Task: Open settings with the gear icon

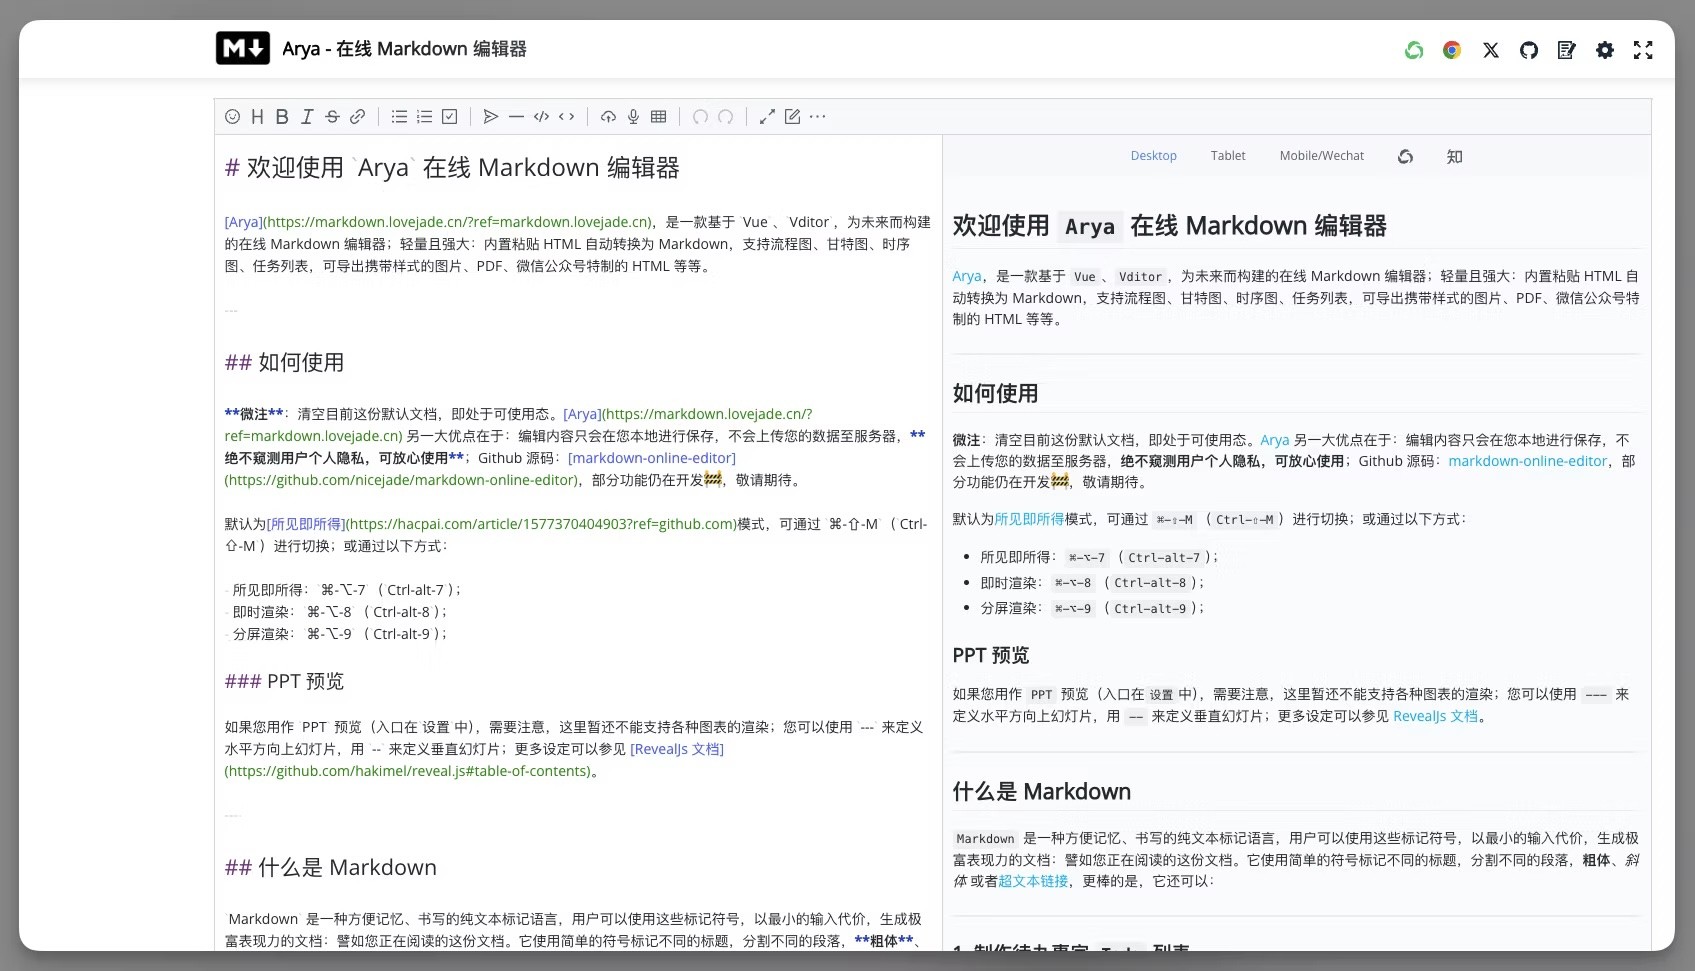Action: [x=1605, y=50]
